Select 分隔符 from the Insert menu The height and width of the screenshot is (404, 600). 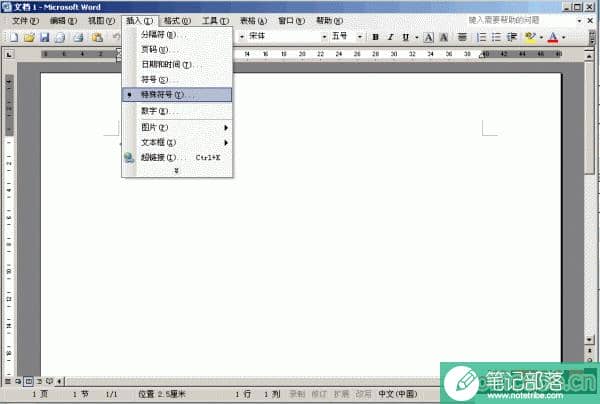[177, 34]
